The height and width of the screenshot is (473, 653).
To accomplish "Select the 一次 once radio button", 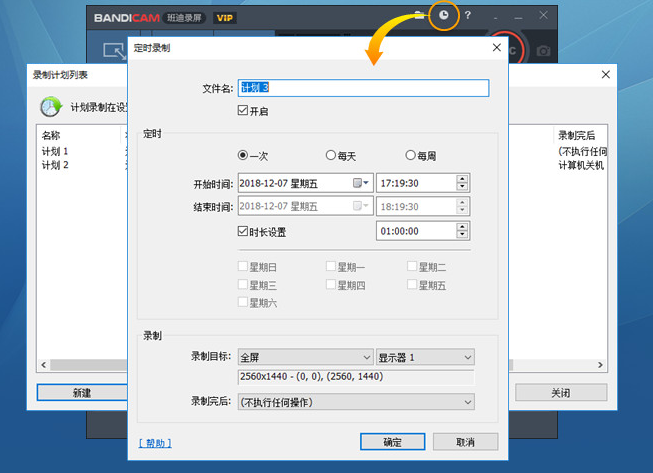I will [243, 155].
